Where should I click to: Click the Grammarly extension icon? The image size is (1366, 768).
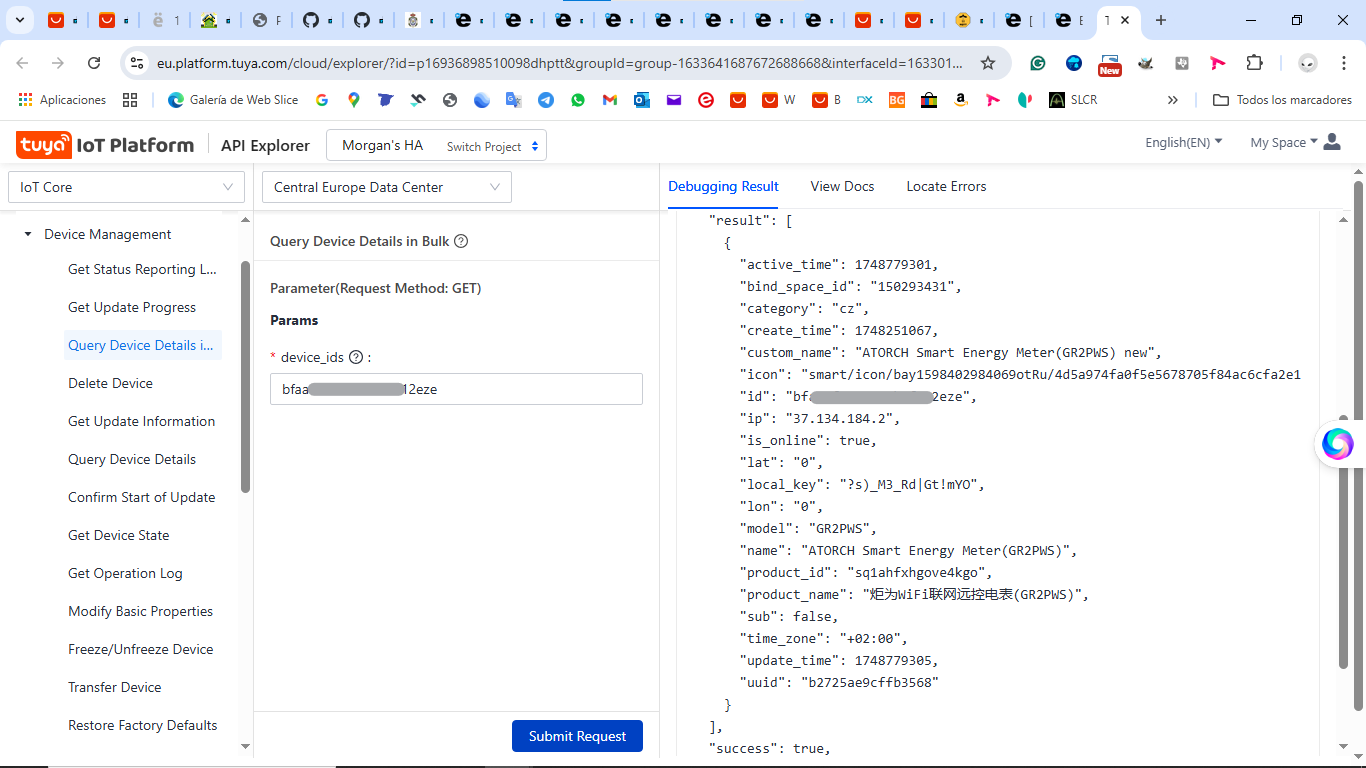click(1038, 63)
